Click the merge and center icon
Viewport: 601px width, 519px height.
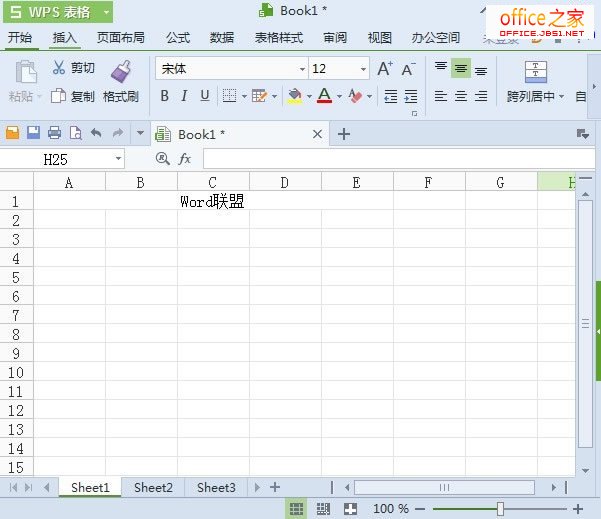tap(535, 72)
